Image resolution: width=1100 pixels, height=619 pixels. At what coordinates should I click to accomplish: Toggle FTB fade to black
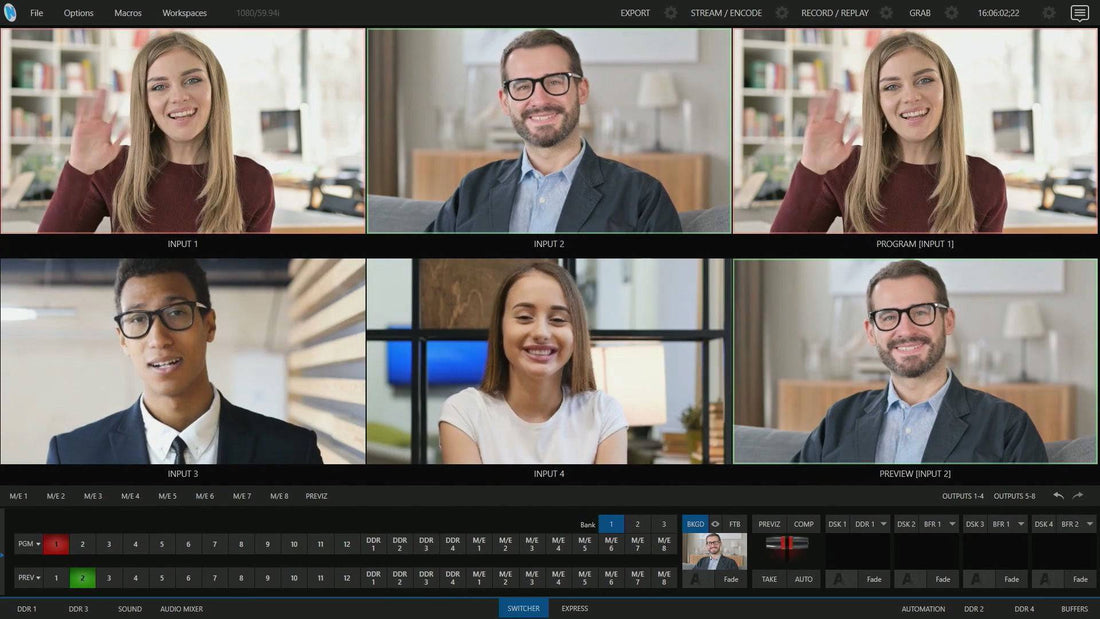[x=735, y=524]
